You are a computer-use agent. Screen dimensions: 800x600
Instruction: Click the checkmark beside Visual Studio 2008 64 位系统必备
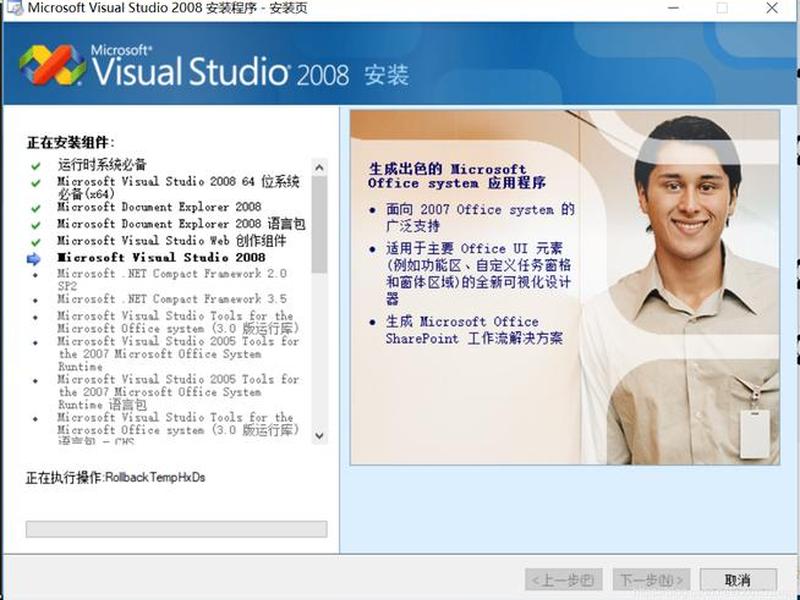(36, 183)
